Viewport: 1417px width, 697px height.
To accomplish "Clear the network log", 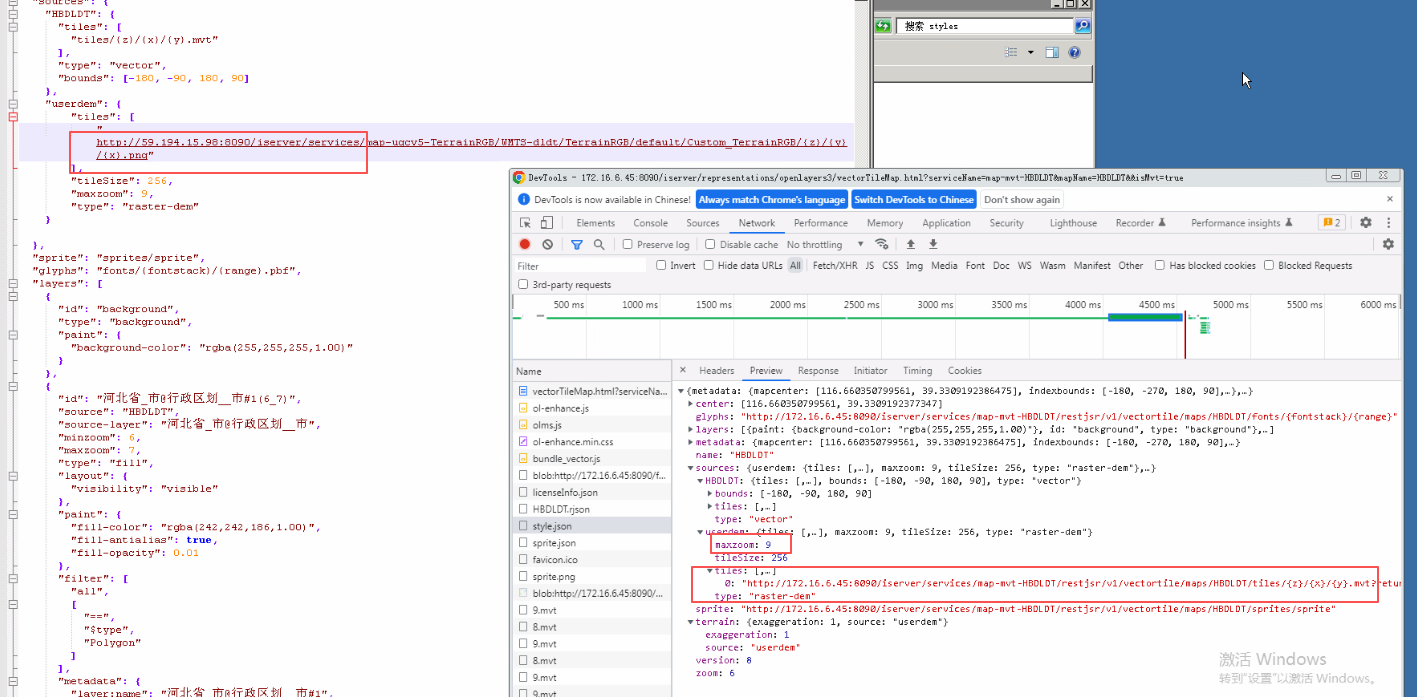I will tap(547, 244).
